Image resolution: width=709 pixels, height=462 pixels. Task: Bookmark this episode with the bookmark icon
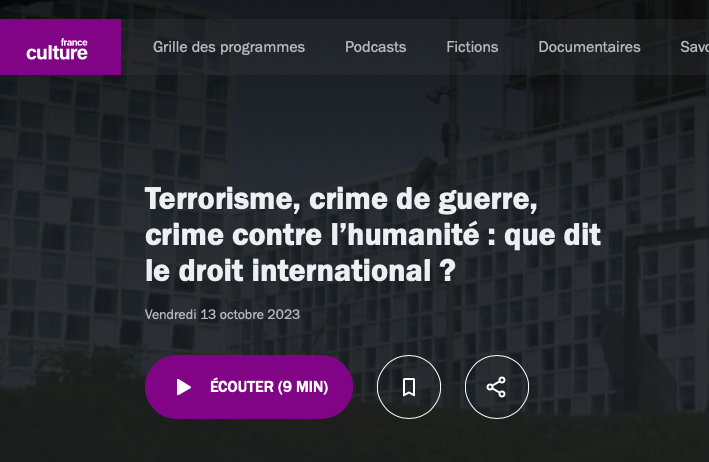pos(409,387)
